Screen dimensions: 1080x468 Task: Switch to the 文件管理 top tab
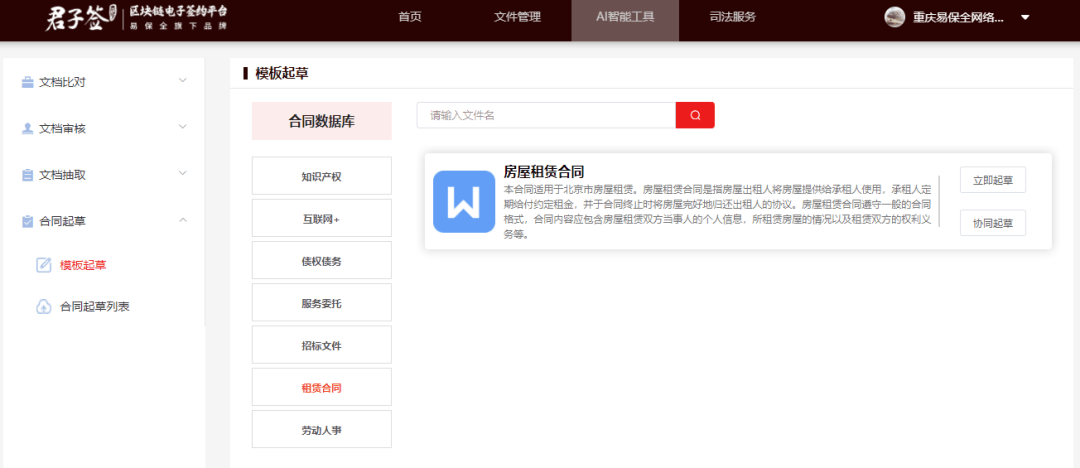(x=517, y=17)
